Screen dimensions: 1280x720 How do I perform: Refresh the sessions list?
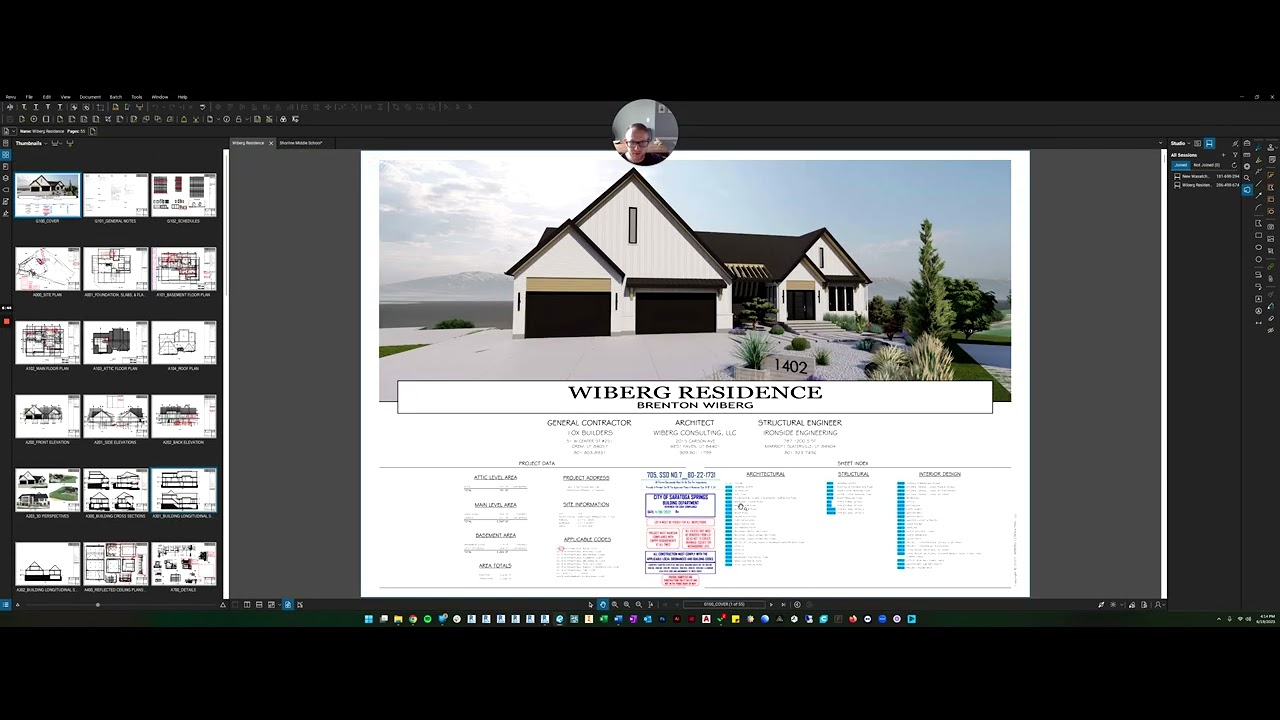pyautogui.click(x=1234, y=166)
